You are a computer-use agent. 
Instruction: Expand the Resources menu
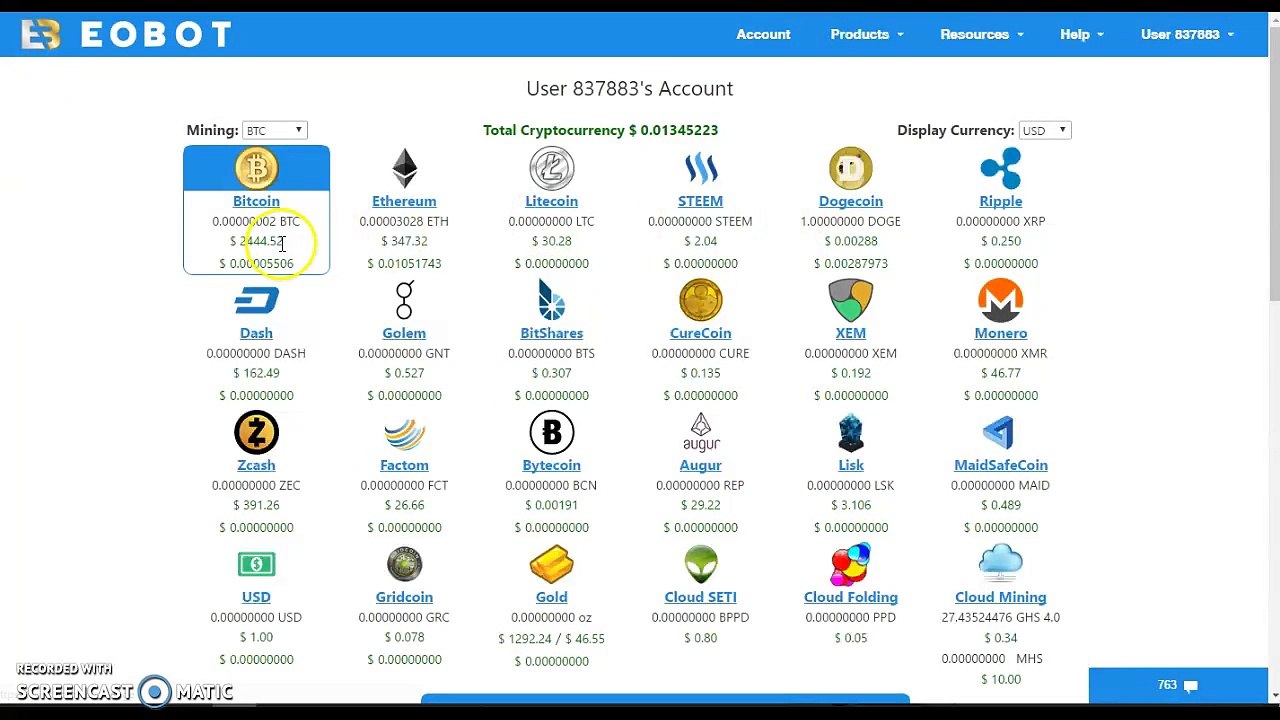[981, 34]
